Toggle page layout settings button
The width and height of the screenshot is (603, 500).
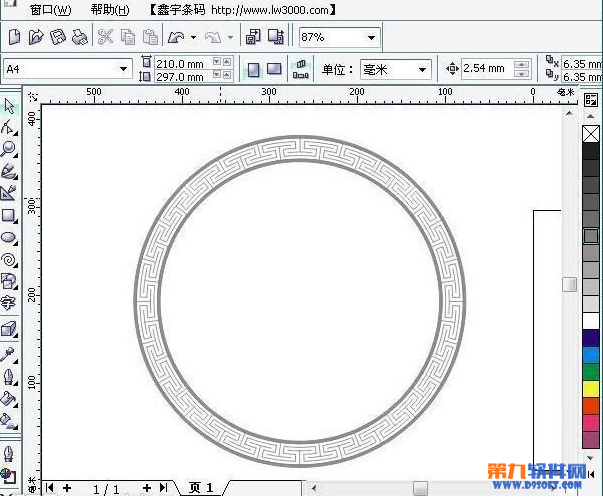tap(300, 70)
